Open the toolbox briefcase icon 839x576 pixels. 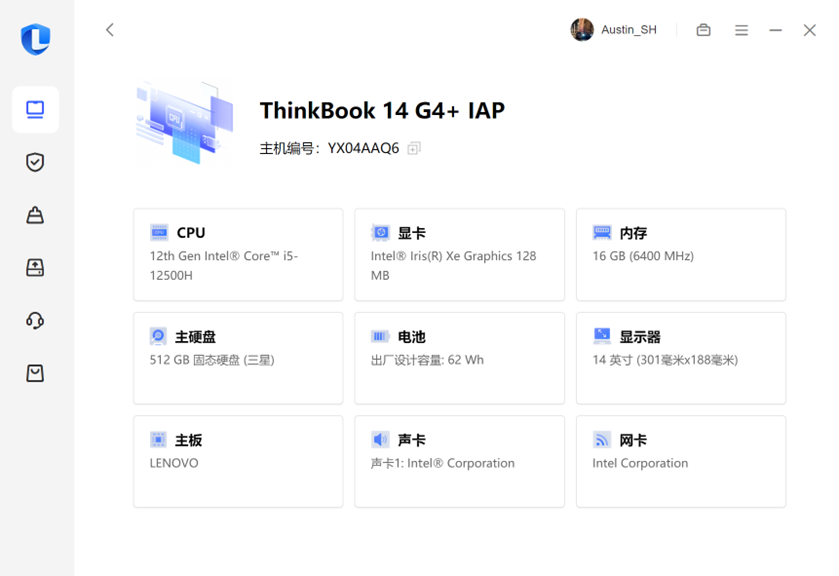click(704, 30)
